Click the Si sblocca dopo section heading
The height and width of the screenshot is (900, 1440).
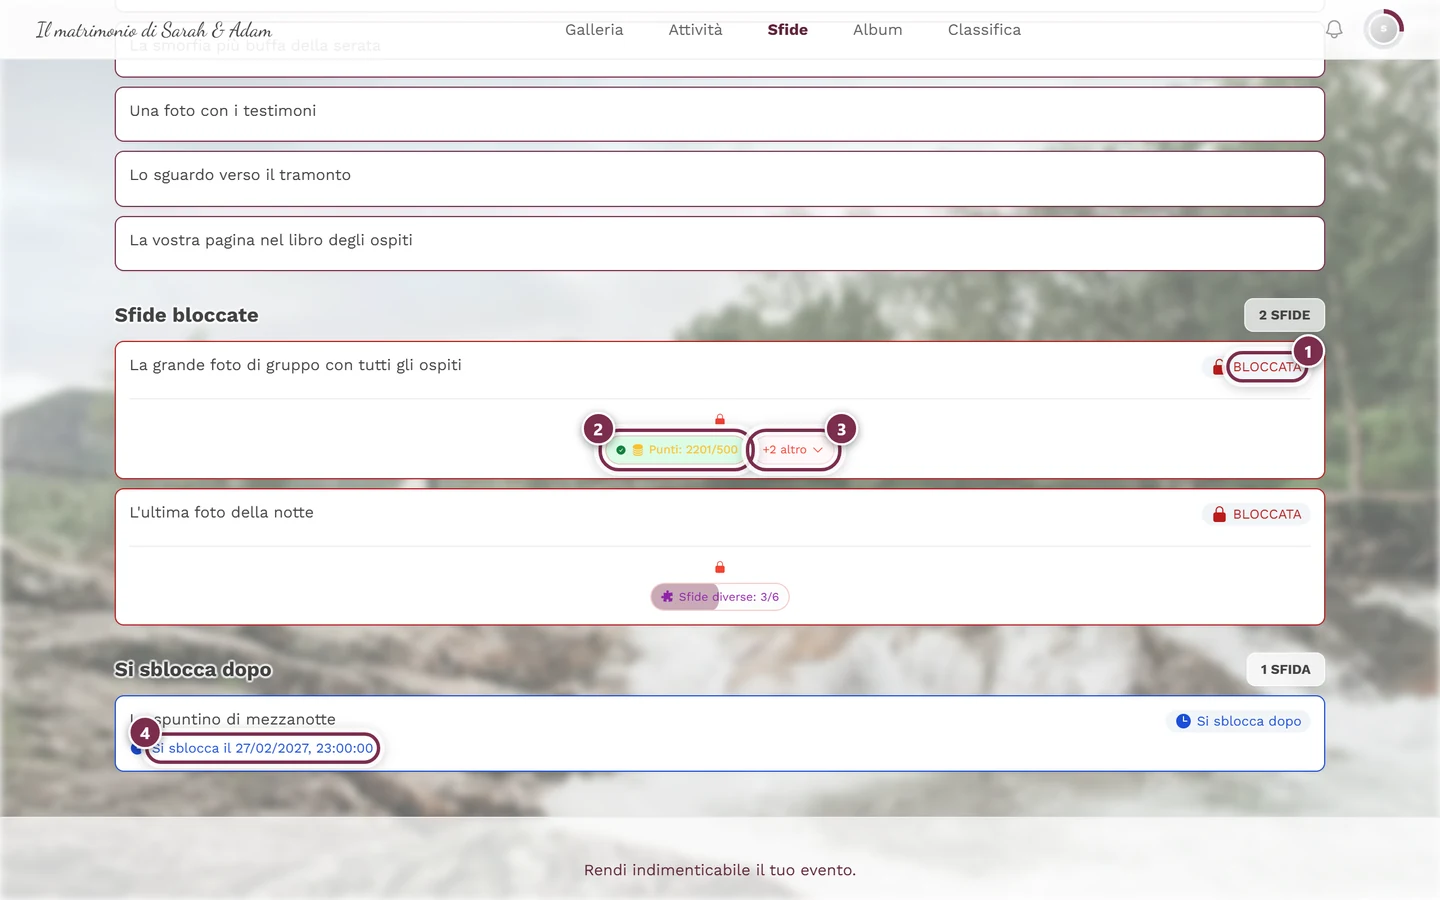click(193, 669)
